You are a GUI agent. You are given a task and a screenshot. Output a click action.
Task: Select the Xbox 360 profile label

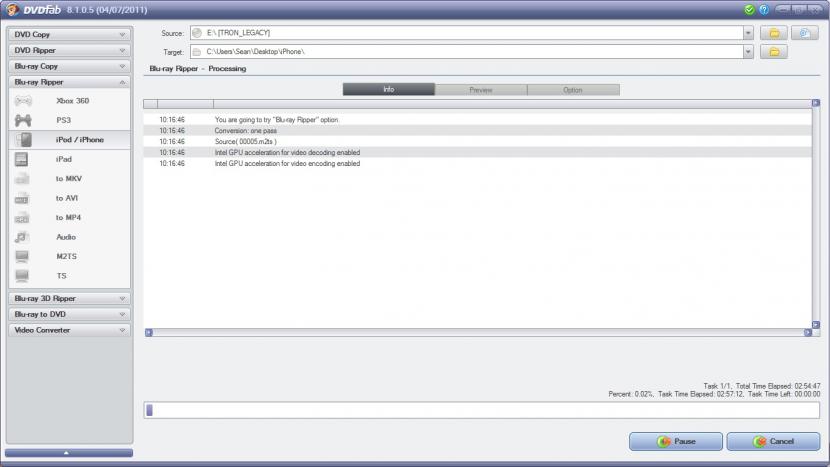tap(73, 101)
